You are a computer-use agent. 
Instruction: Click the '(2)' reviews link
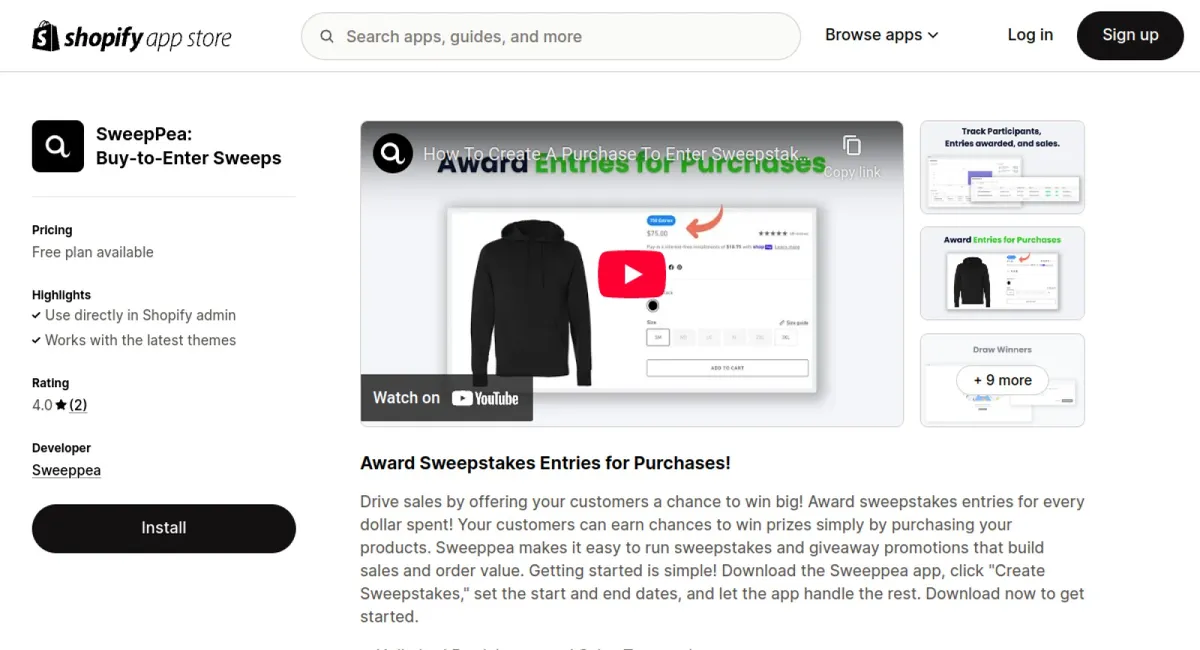78,404
